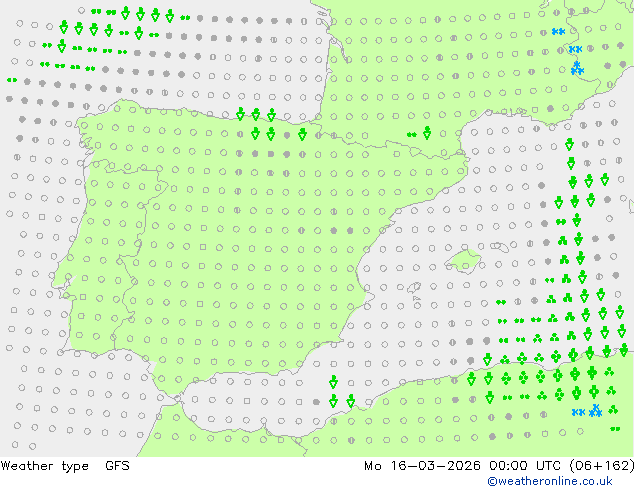Click Mallorca island on the map
This screenshot has height=490, width=634.
click(463, 261)
